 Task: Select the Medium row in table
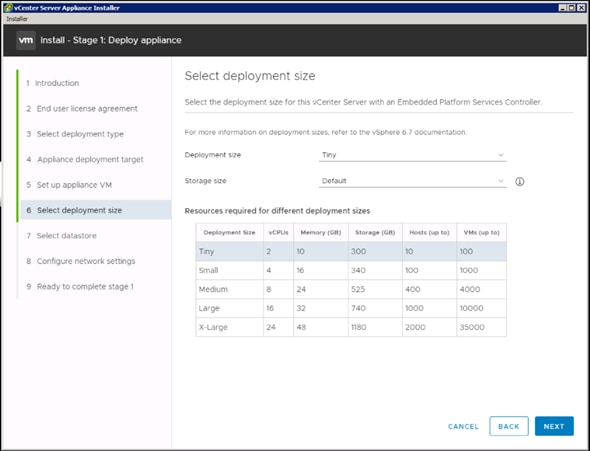pos(351,289)
